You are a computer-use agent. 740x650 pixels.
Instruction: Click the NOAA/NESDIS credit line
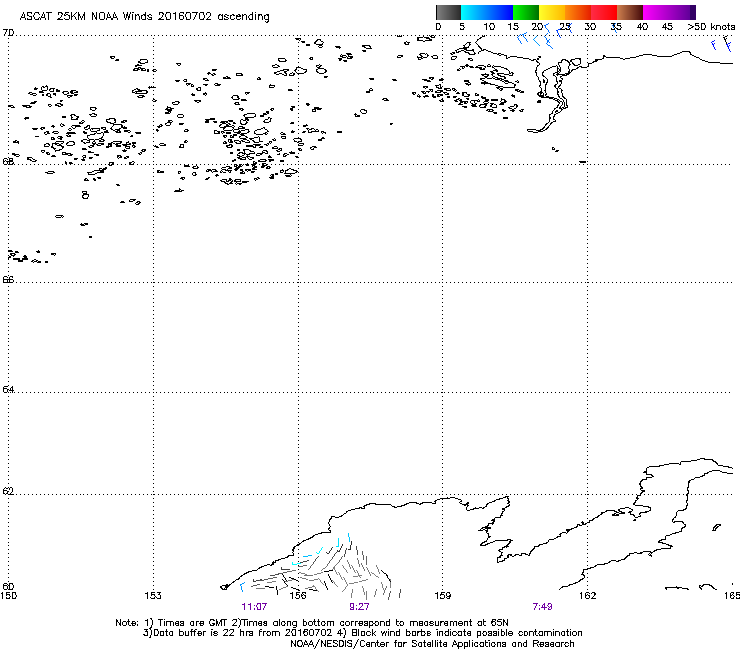pyautogui.click(x=432, y=644)
